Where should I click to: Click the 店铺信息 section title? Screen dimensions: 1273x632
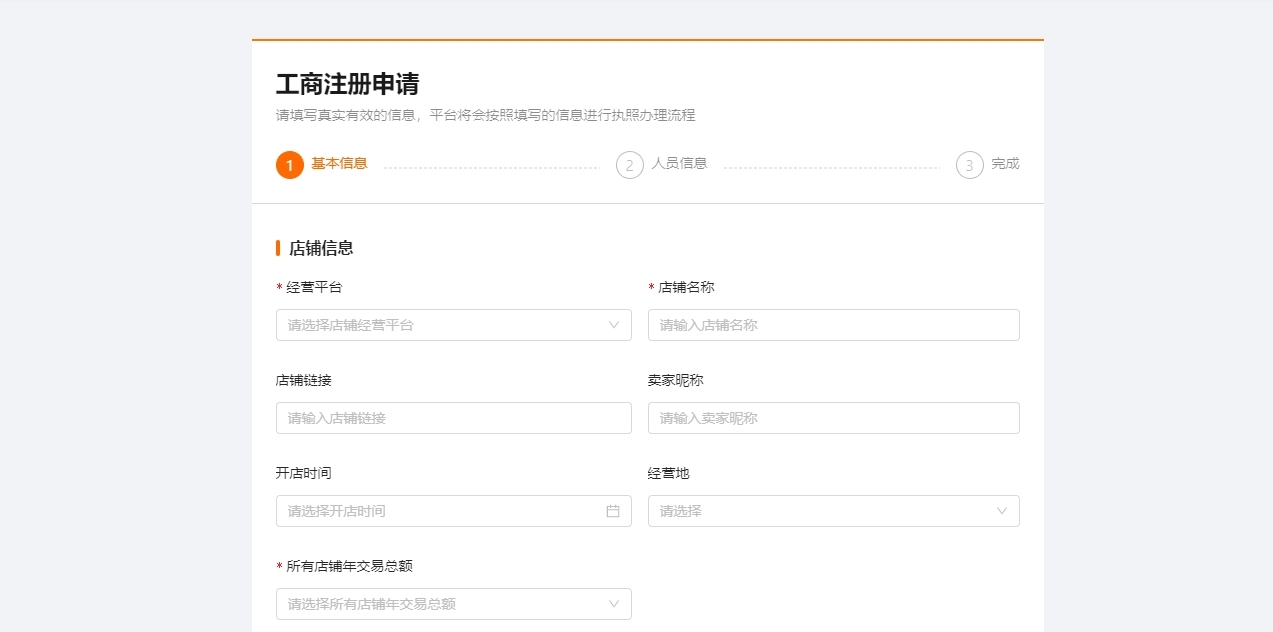tap(321, 248)
